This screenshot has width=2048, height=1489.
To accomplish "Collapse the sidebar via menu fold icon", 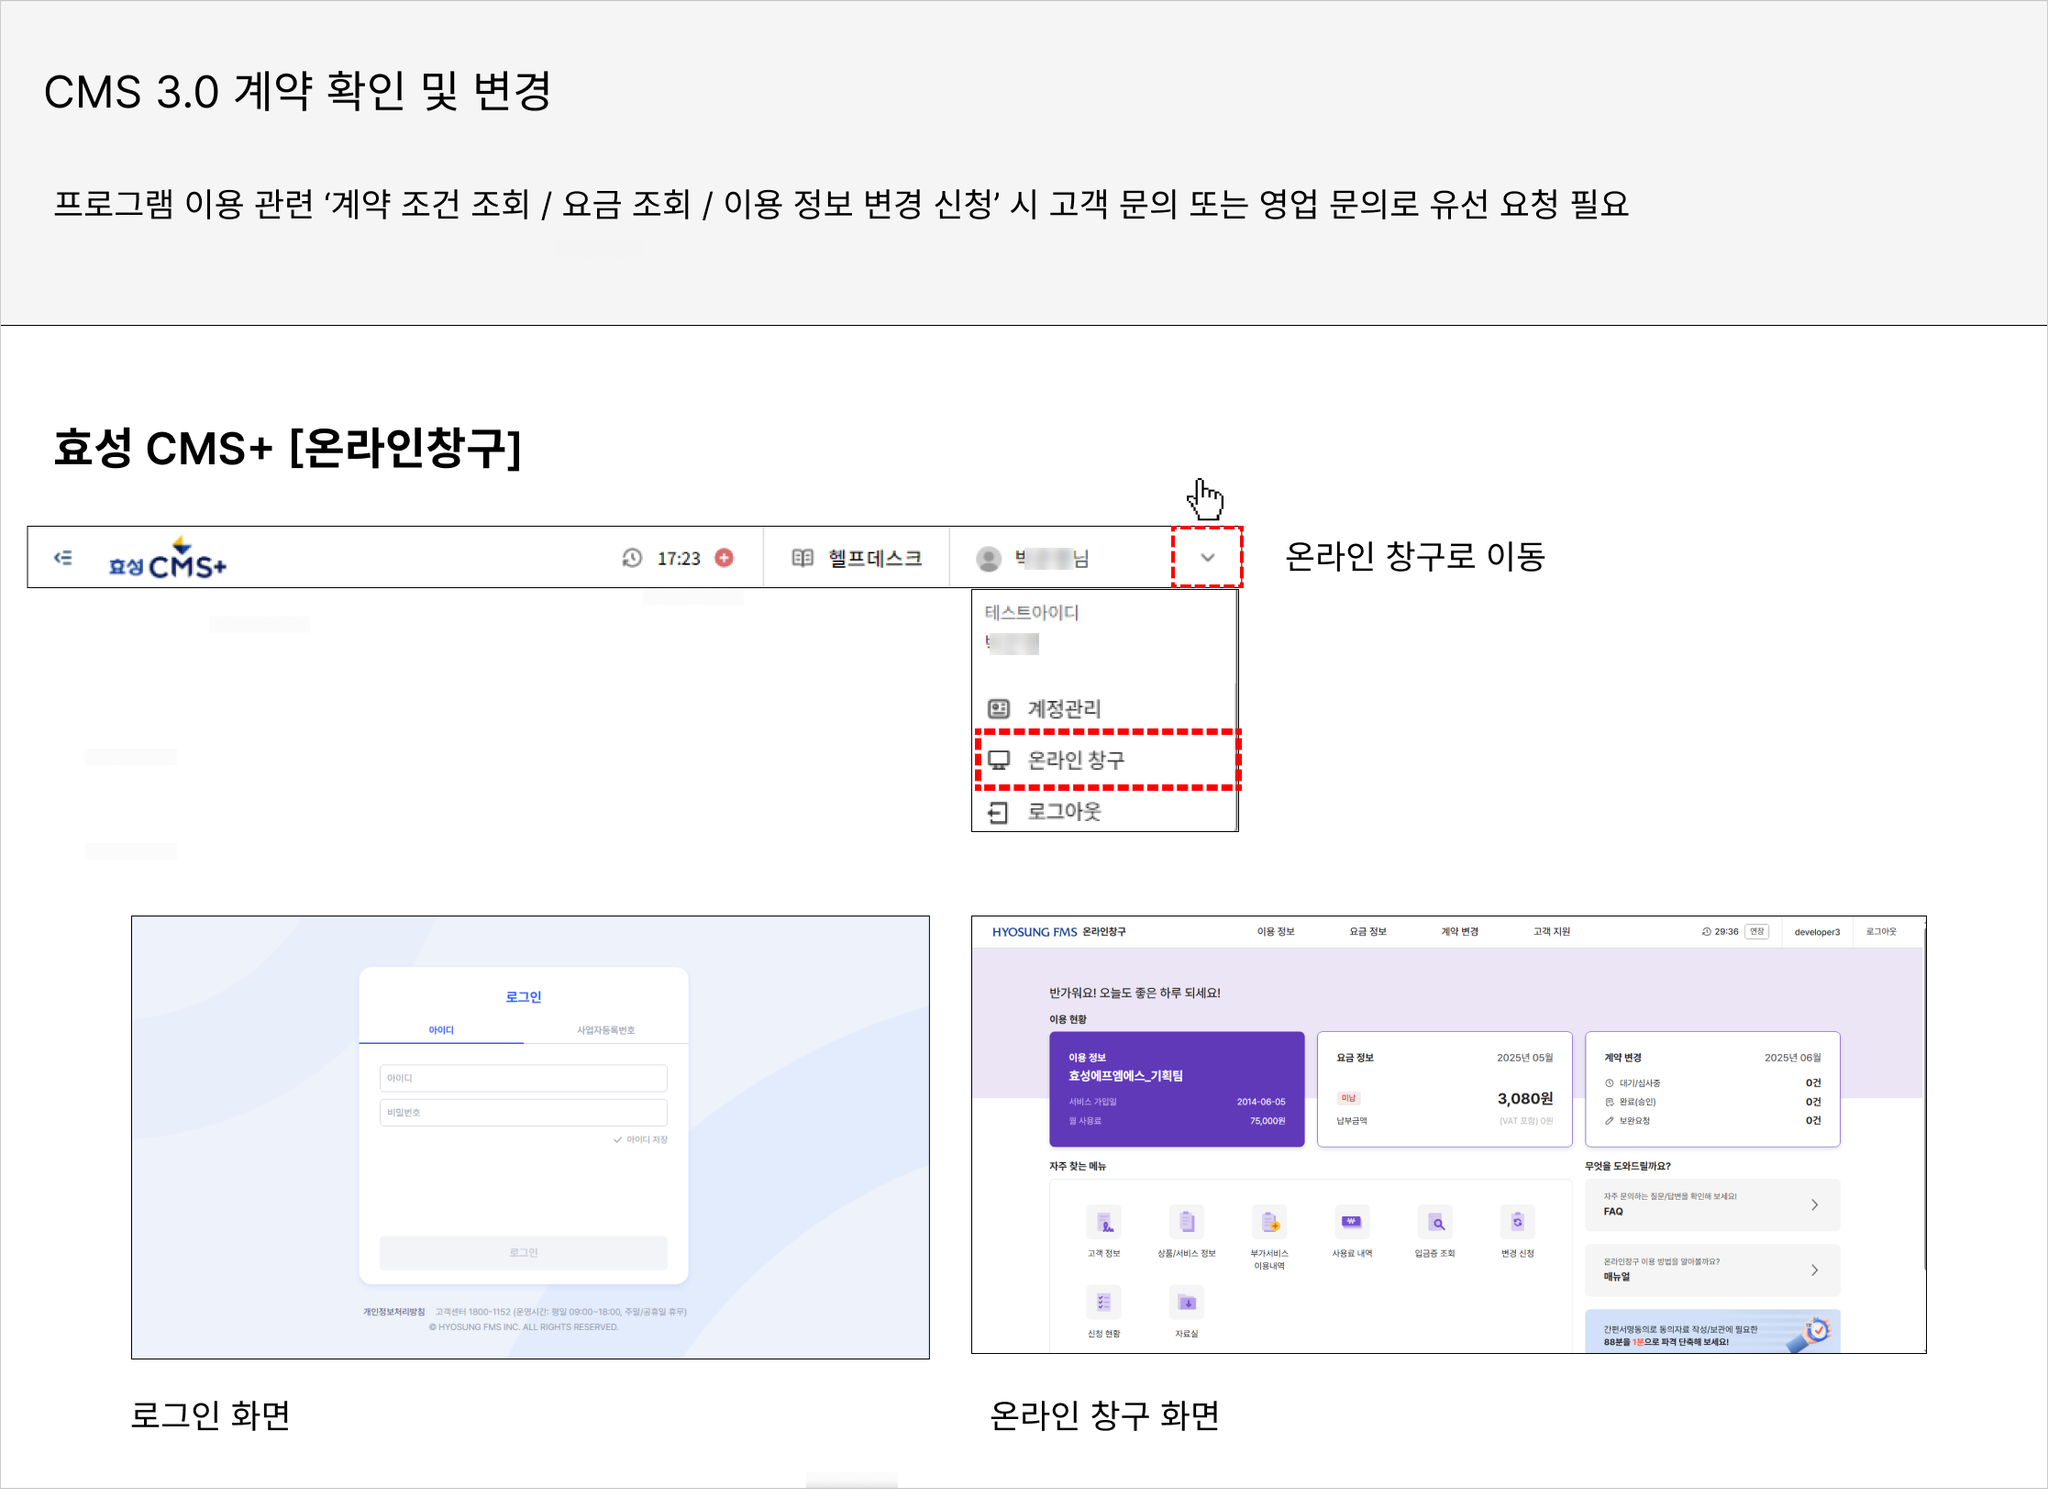I will [63, 558].
